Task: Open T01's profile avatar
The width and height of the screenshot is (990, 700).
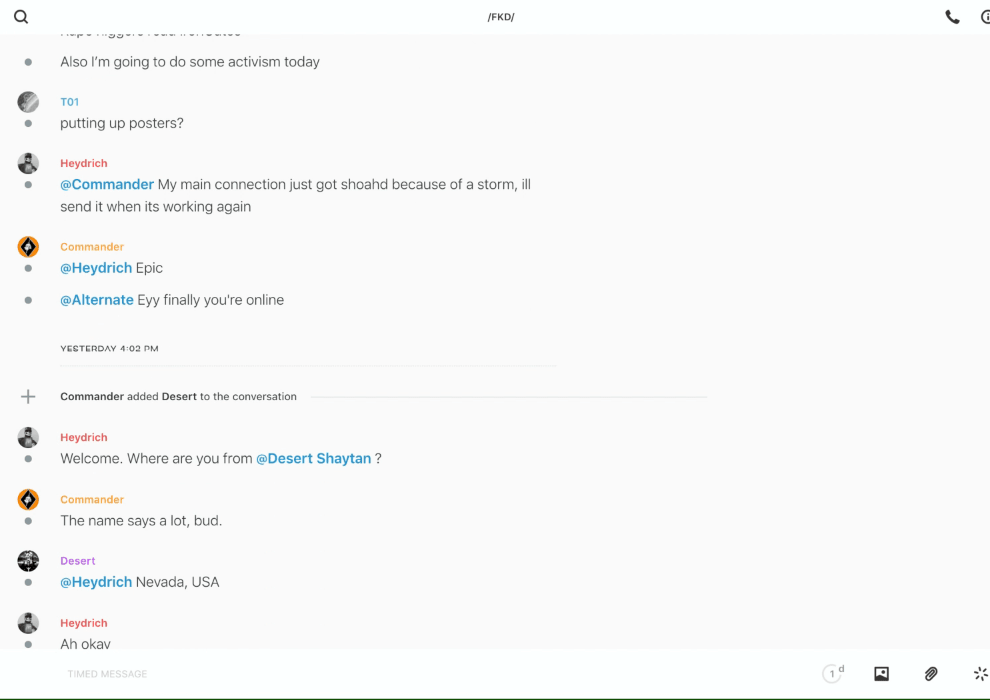Action: pyautogui.click(x=28, y=102)
